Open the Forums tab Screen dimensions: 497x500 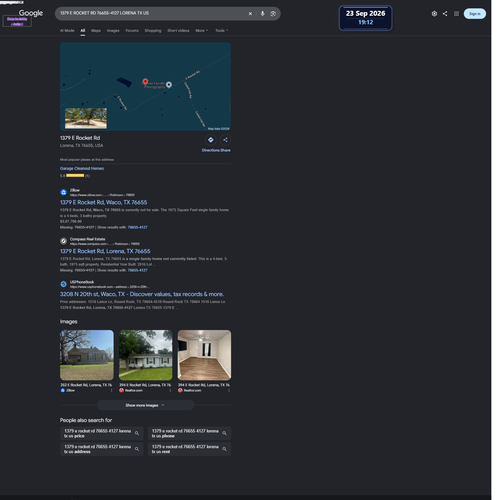(132, 30)
